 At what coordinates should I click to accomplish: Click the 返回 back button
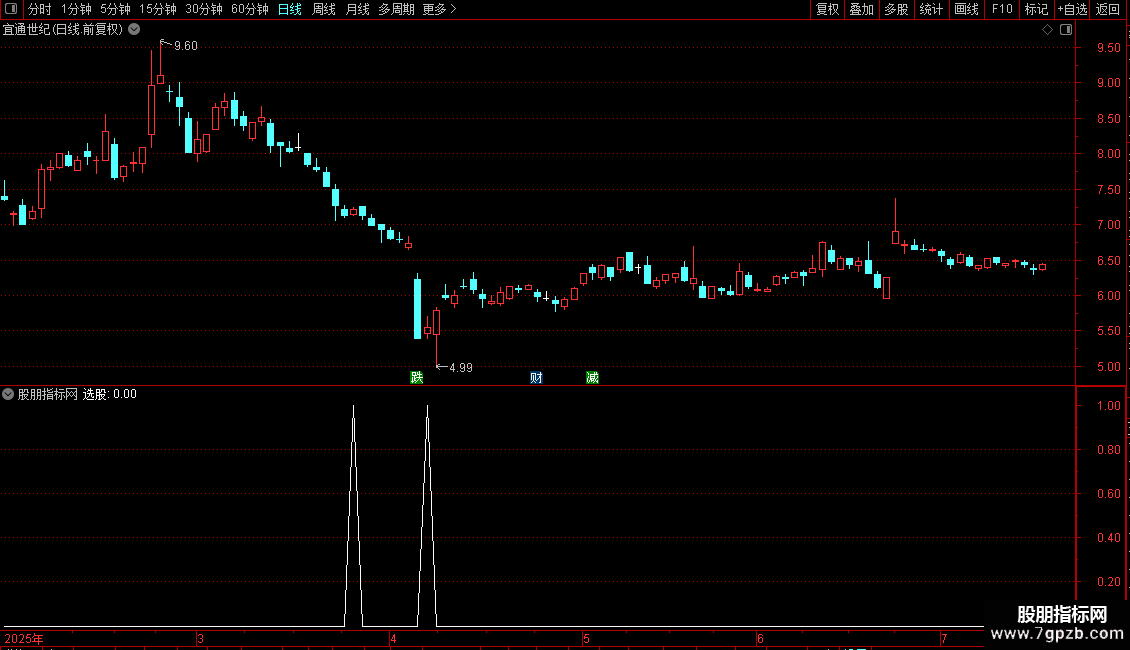[1108, 9]
